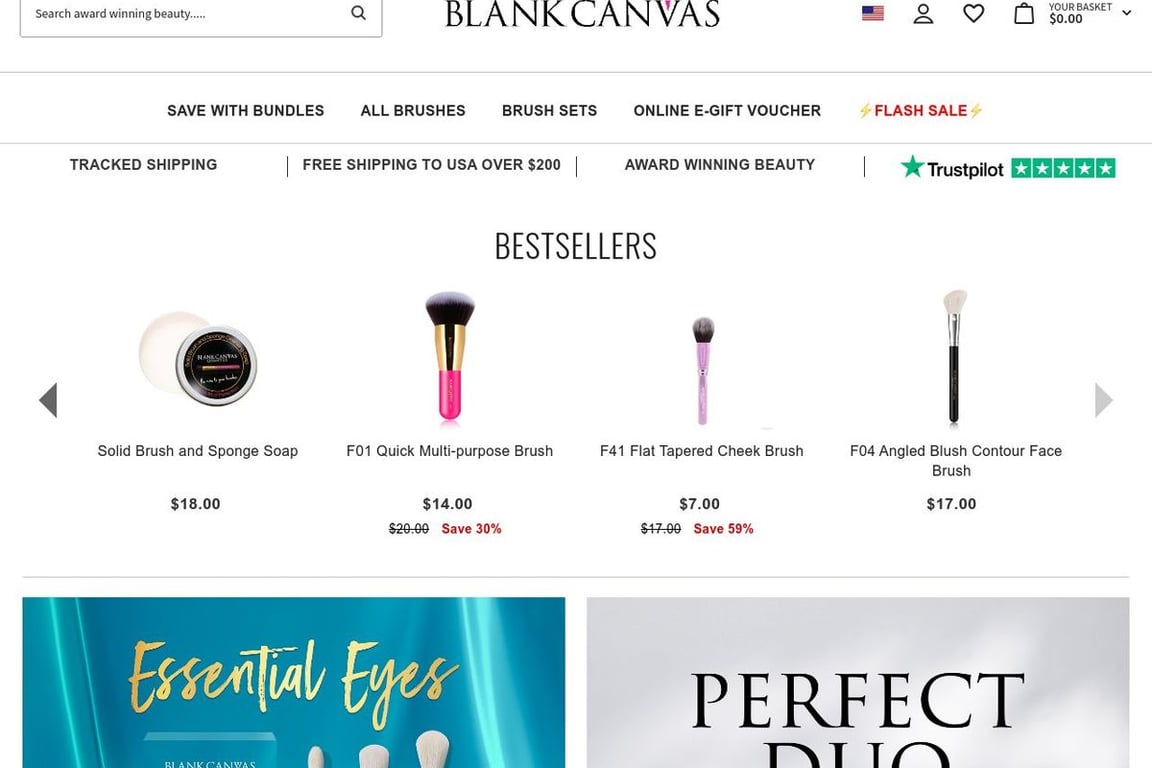Go to previous bestsellers with left arrow

point(48,400)
